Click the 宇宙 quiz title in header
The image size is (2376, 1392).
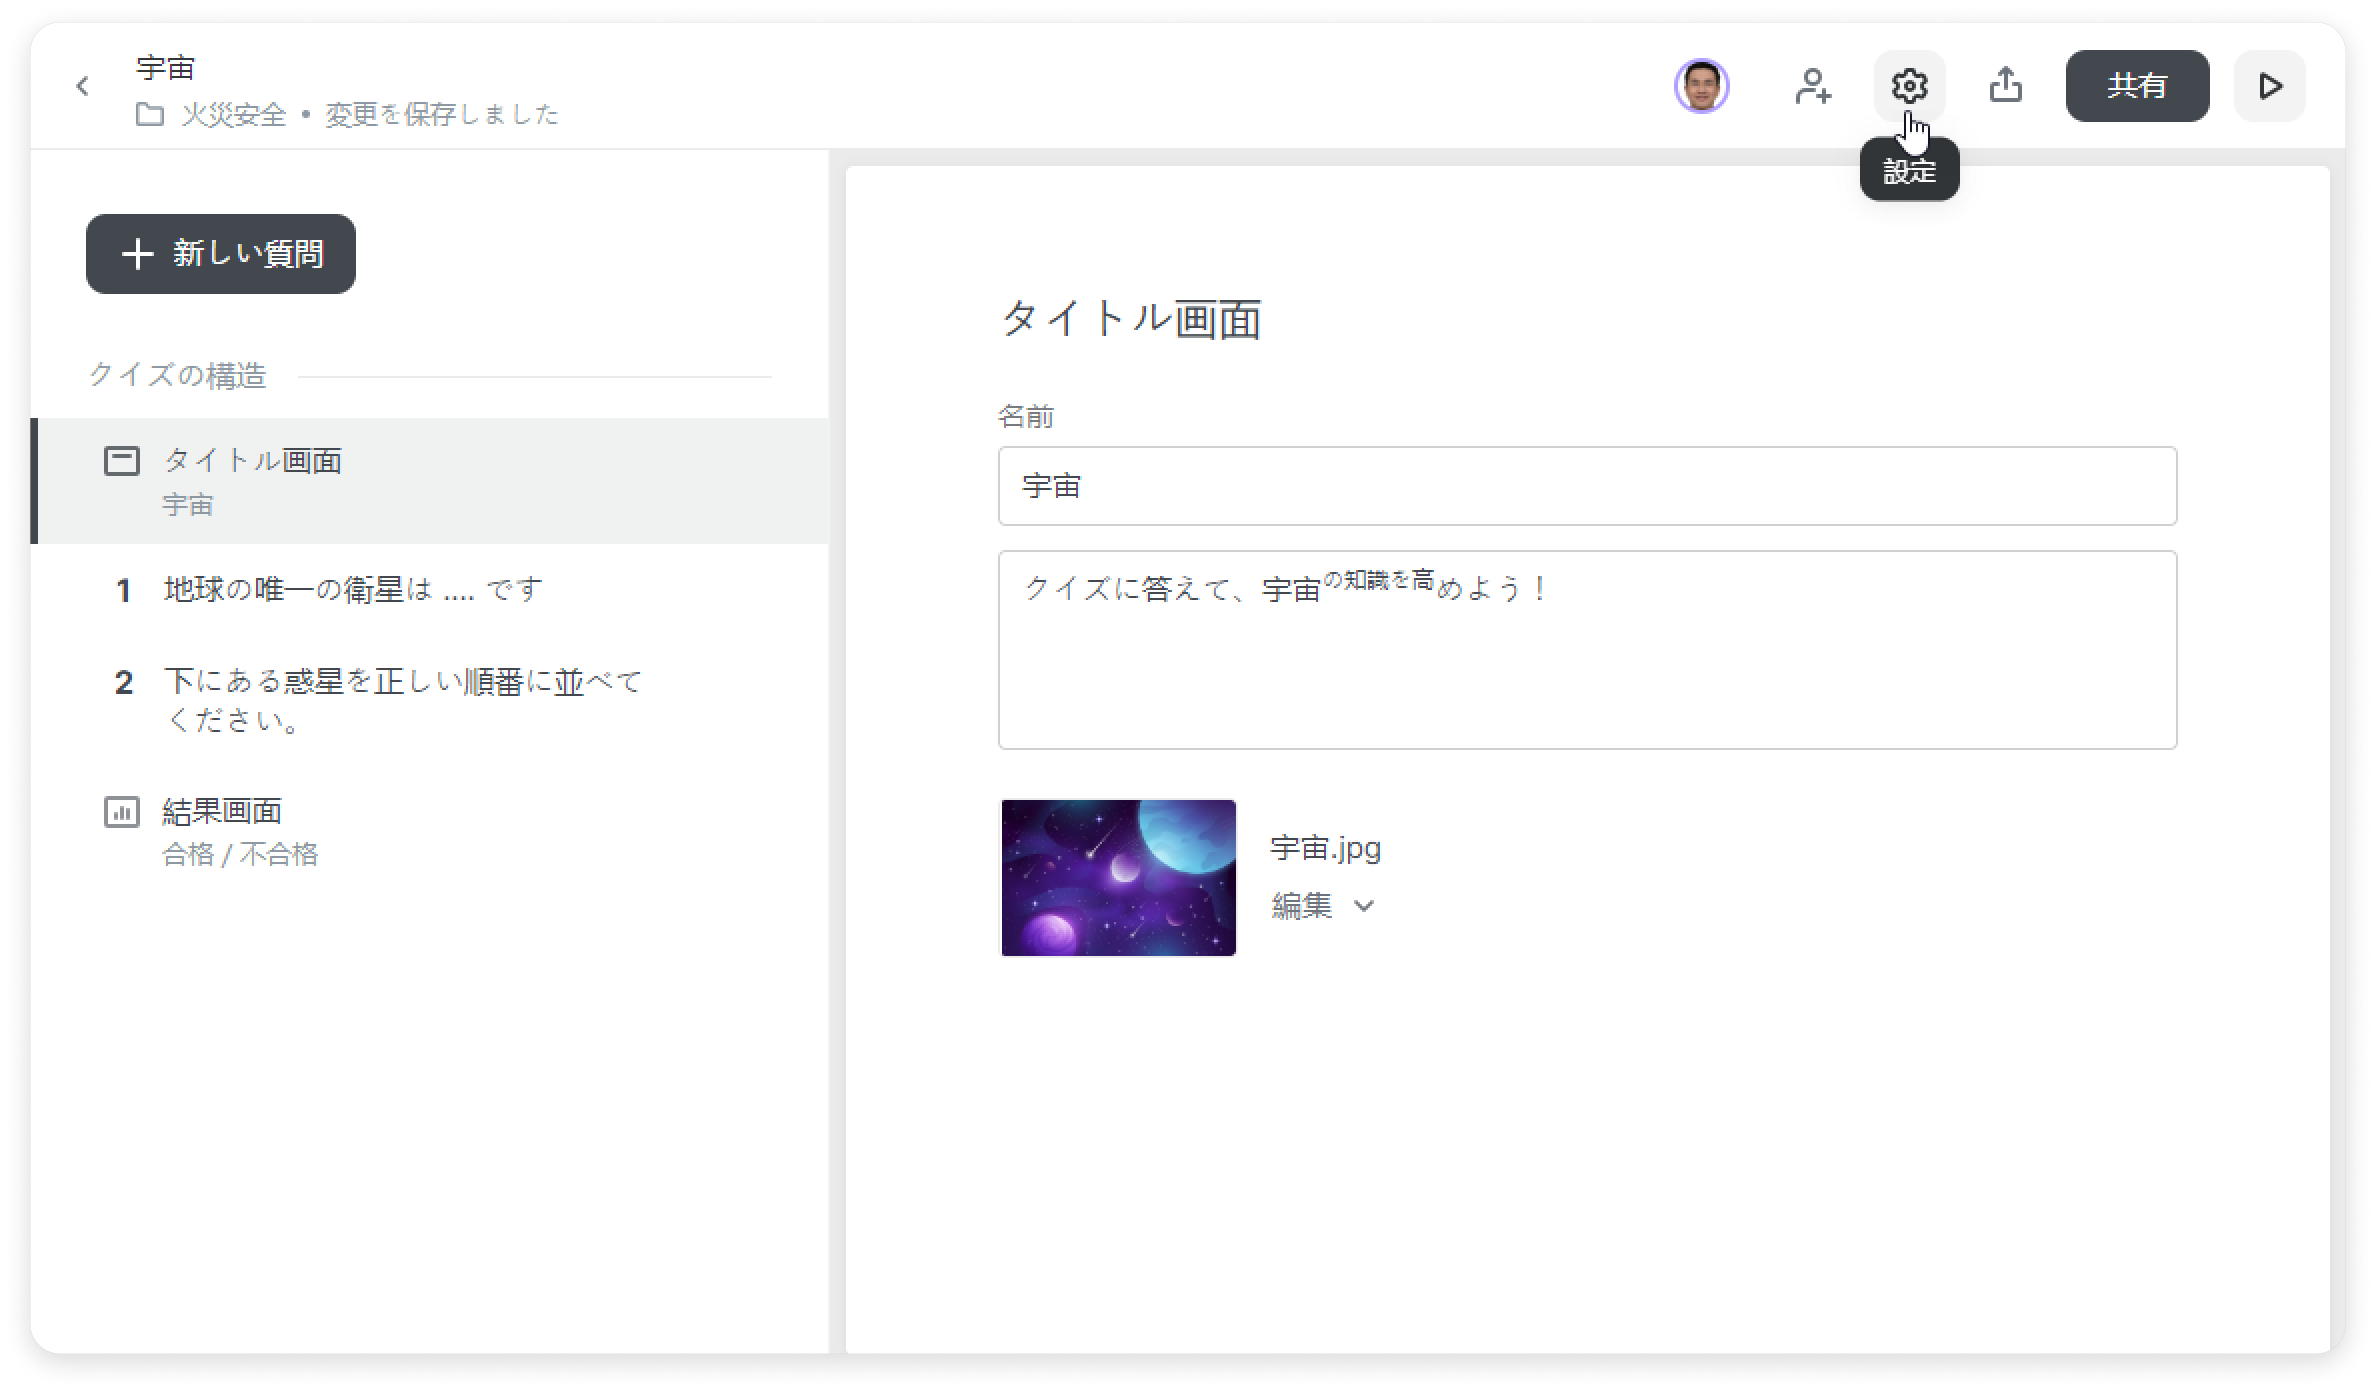[166, 68]
